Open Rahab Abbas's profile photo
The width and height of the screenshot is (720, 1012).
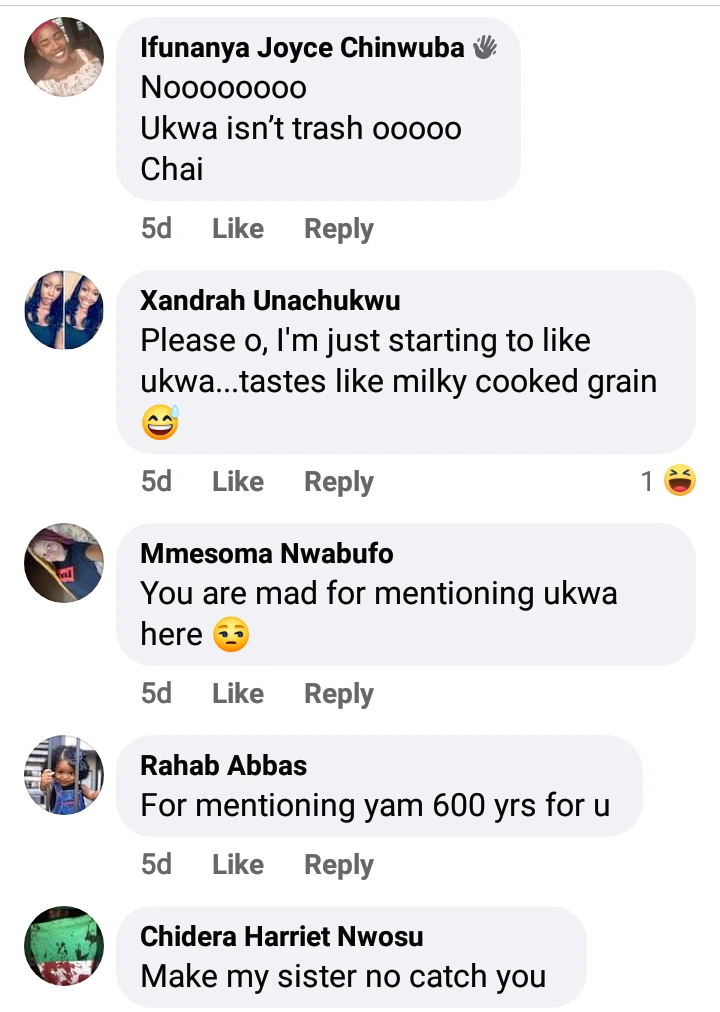tap(63, 775)
